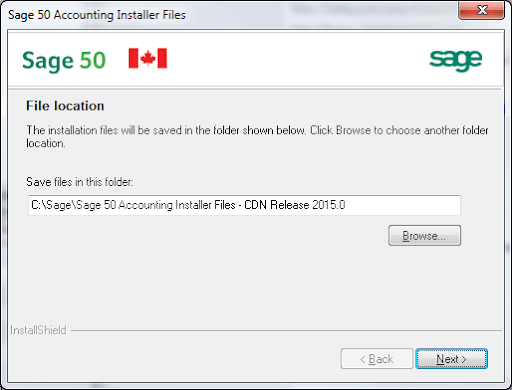Screen dimensions: 512x390
Task: Click the 'Sage 50 Accounting Installer Files' title
Action: tap(97, 15)
